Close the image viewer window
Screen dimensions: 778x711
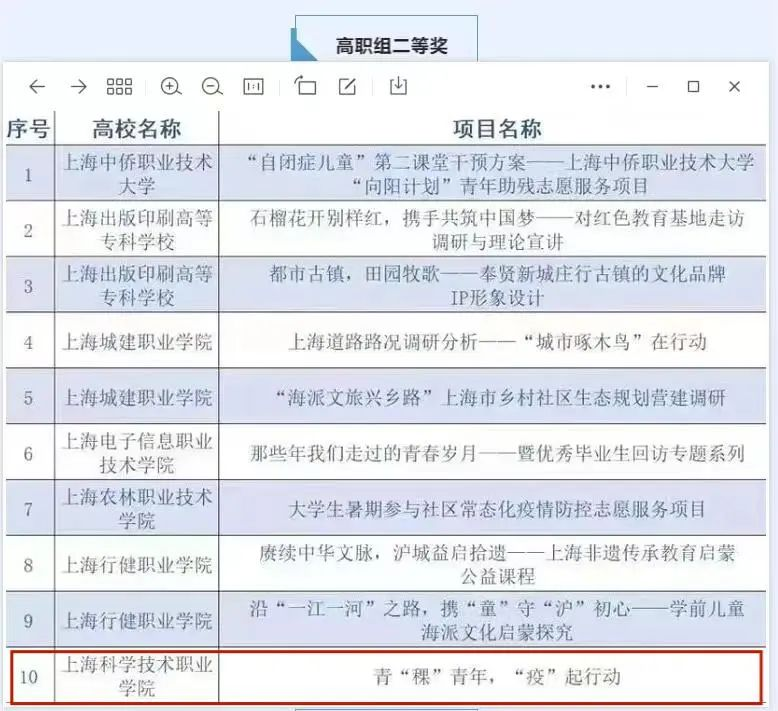tap(734, 87)
